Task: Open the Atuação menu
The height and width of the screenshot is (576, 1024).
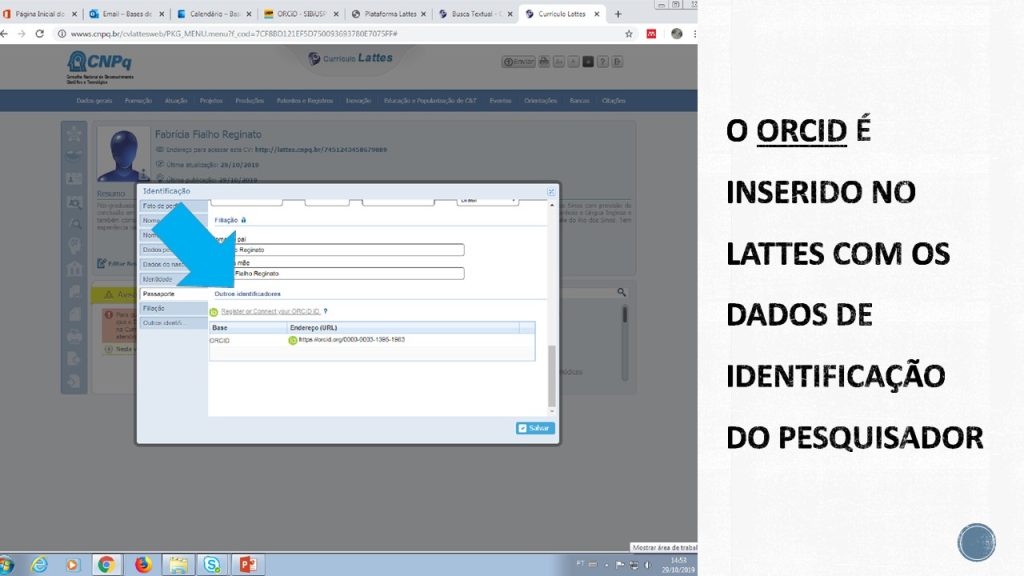Action: tap(176, 101)
